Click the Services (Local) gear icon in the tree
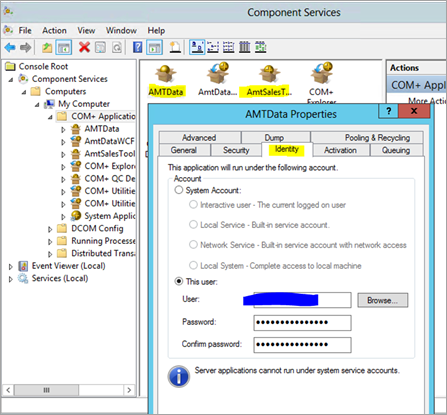This screenshot has height=415, width=447. click(23, 278)
